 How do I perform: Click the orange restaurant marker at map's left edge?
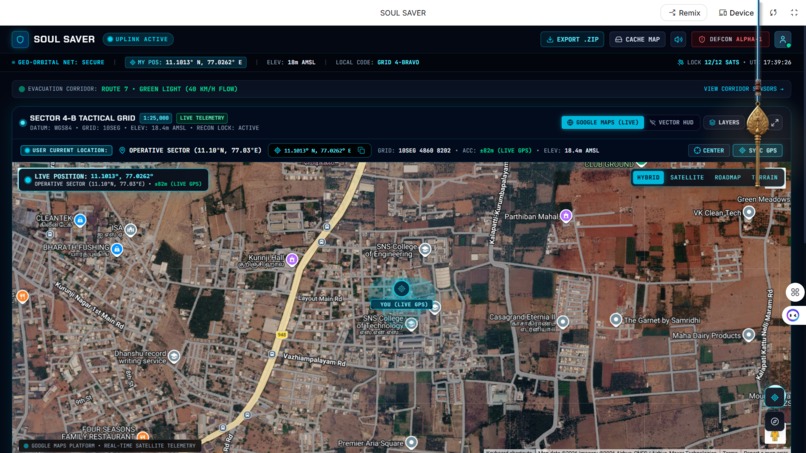(22, 296)
